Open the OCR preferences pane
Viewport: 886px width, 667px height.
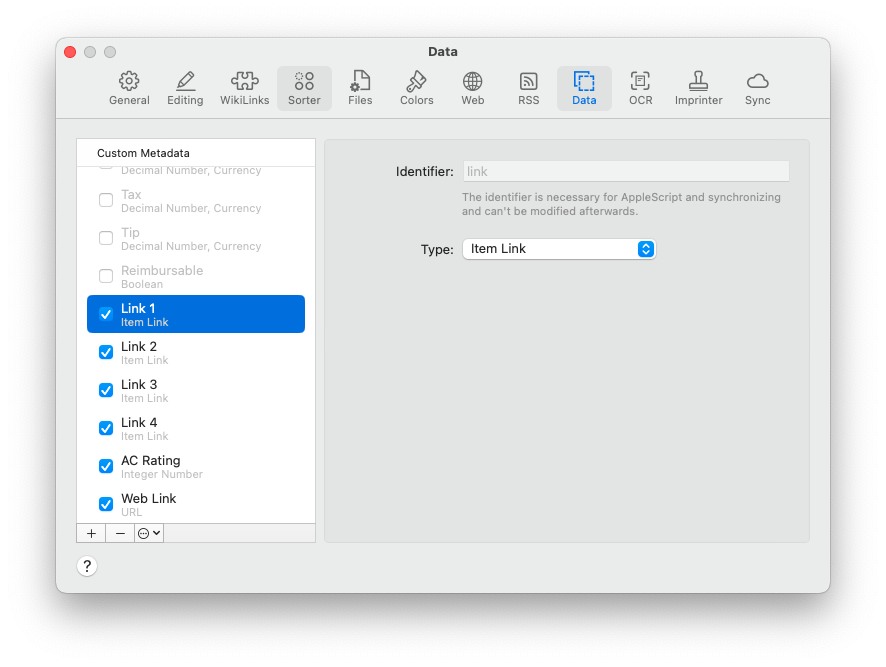pyautogui.click(x=640, y=89)
